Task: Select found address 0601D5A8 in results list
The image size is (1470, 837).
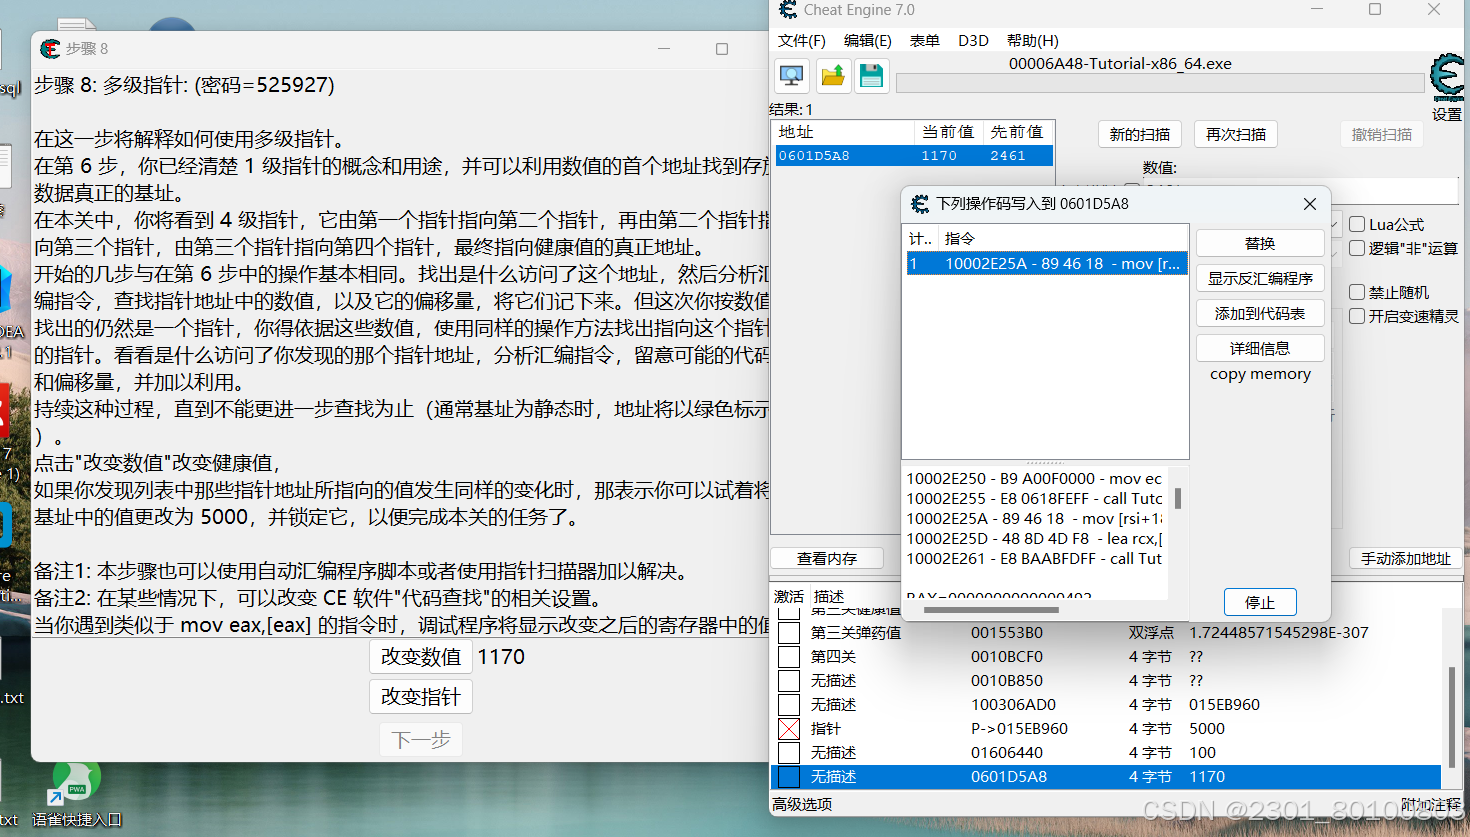Action: (x=914, y=156)
